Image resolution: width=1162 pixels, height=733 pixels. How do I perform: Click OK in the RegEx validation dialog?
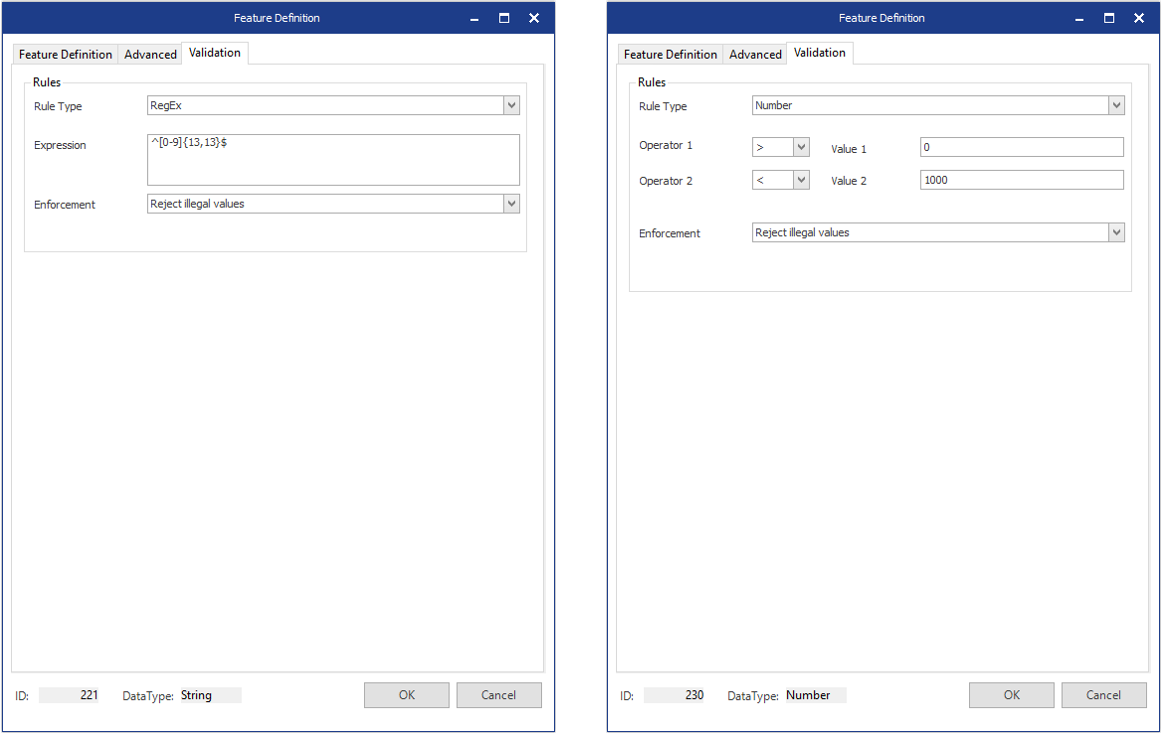click(406, 695)
